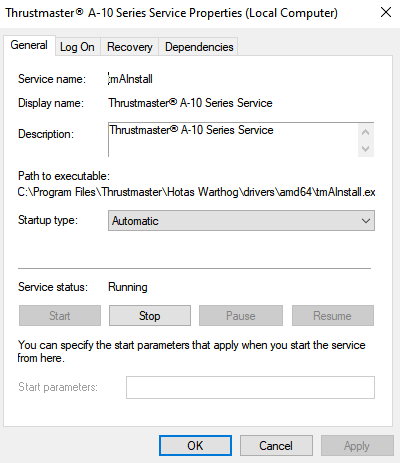Cancel the service properties dialog
400x463 pixels.
point(276,445)
